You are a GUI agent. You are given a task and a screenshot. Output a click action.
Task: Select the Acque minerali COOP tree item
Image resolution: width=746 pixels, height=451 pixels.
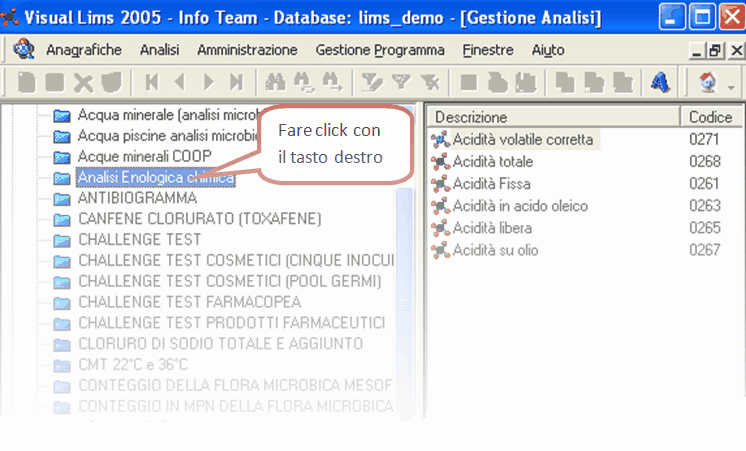pos(145,156)
